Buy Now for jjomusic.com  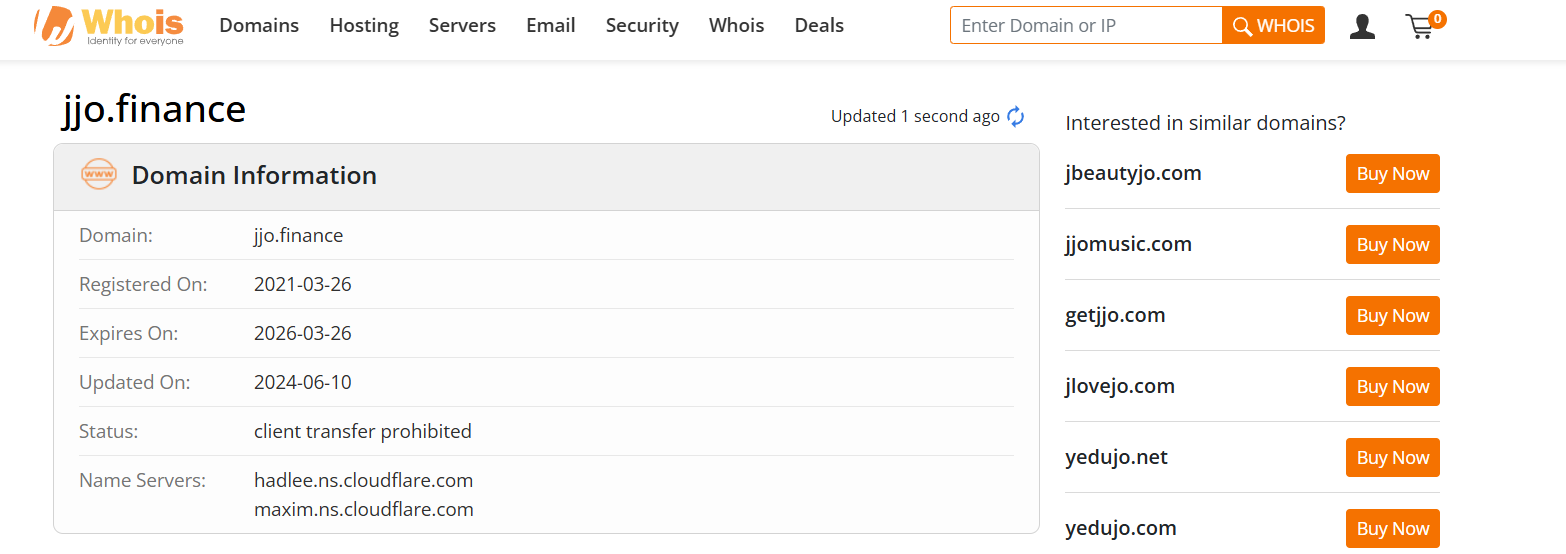1393,244
